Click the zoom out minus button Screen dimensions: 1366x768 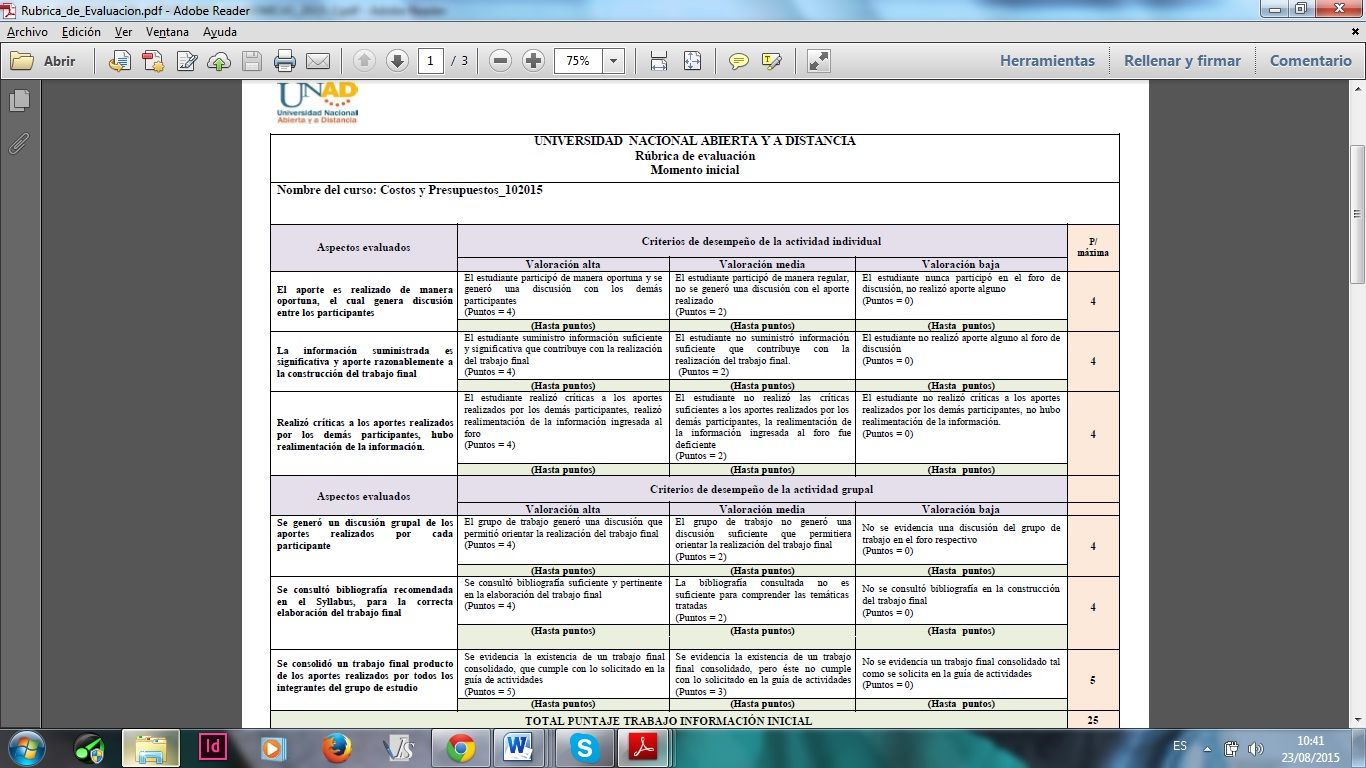click(501, 61)
